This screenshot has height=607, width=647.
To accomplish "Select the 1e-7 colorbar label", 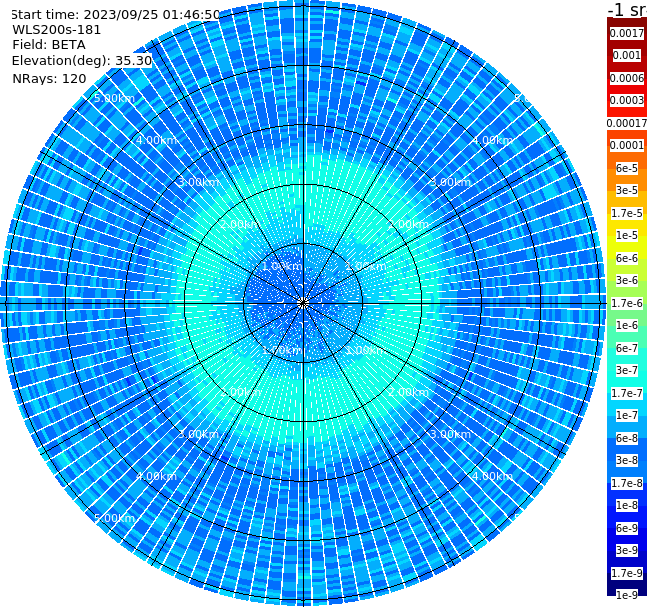I will pyautogui.click(x=627, y=415).
